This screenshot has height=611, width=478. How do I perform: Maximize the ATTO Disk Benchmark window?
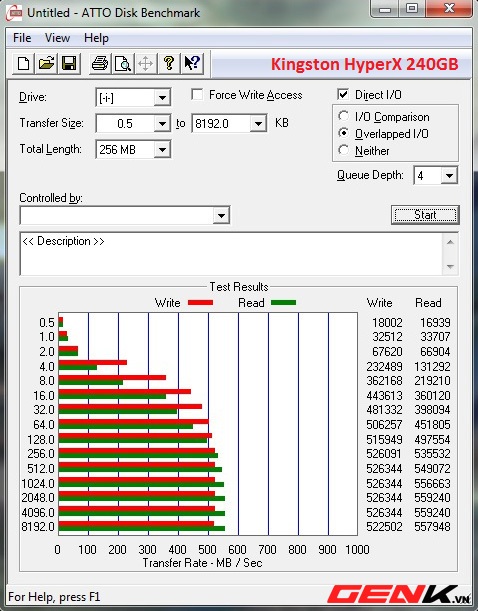tap(412, 9)
